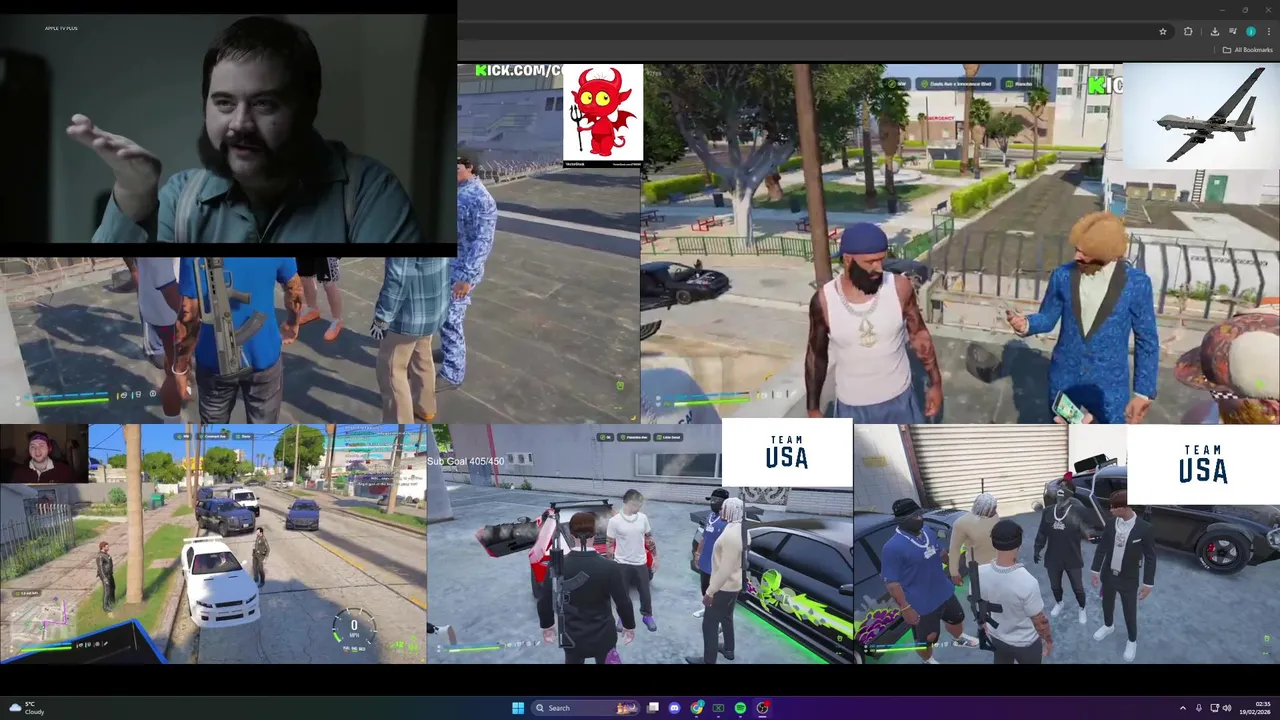Click the speedometer reading 0 MPH
The image size is (1280, 720).
tap(353, 629)
